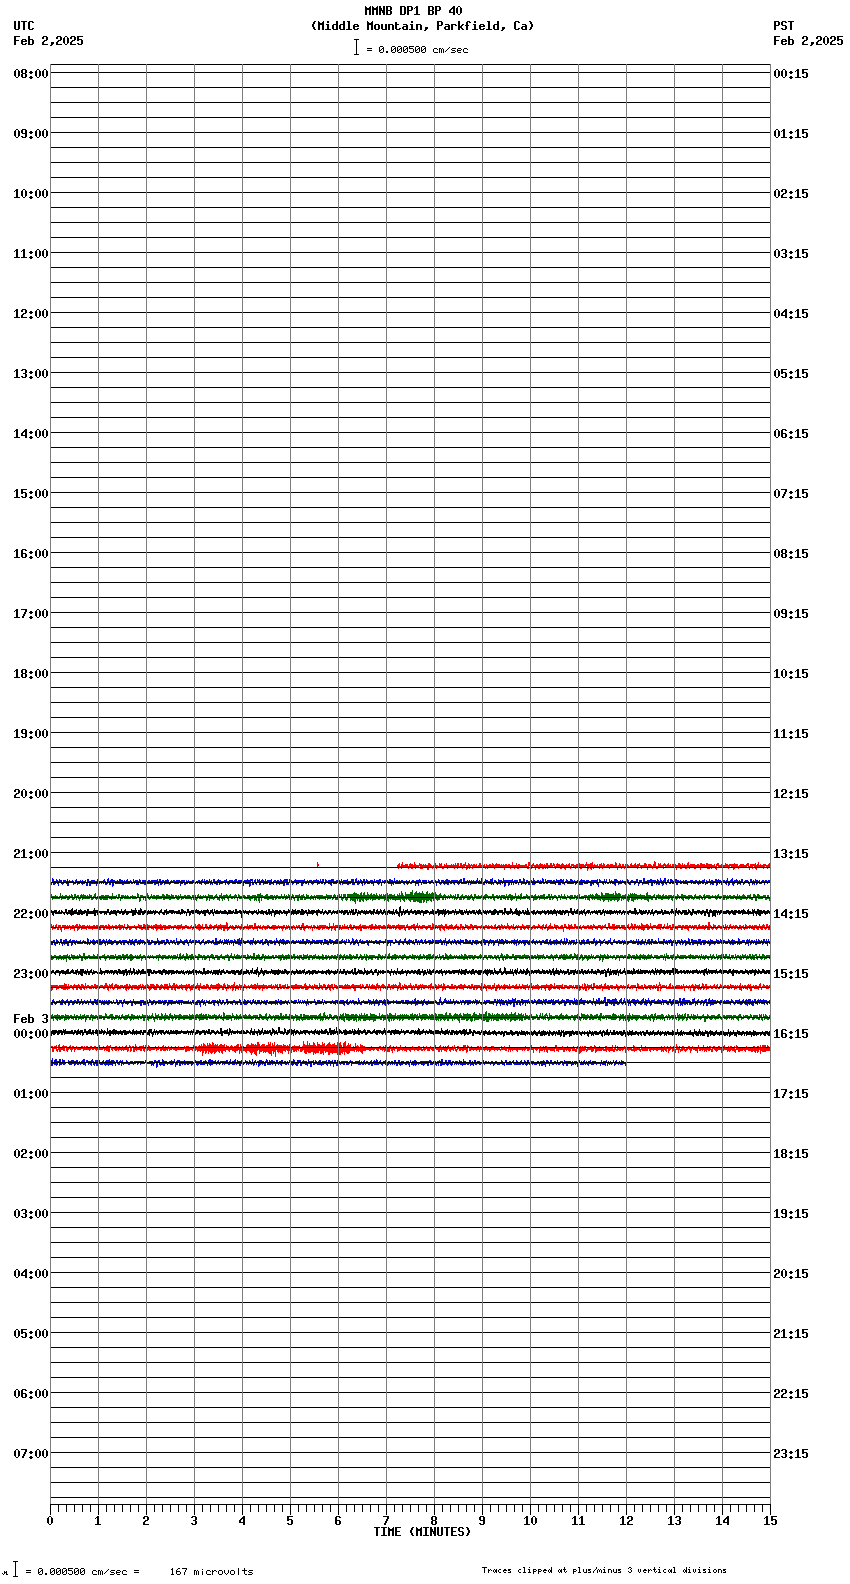
Task: Select the '21:00' UTC row label
Action: click(30, 854)
